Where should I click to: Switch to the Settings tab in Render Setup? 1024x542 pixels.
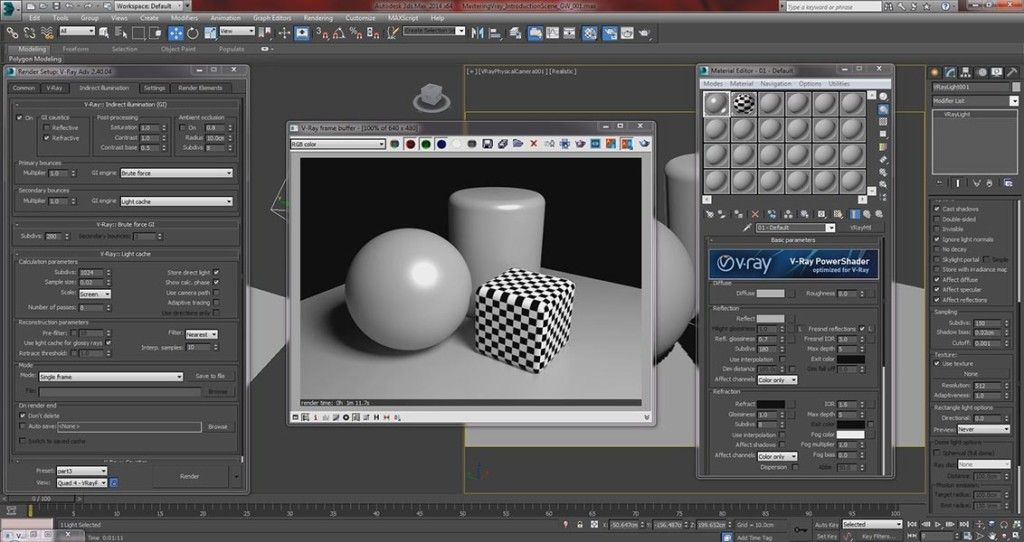click(154, 88)
